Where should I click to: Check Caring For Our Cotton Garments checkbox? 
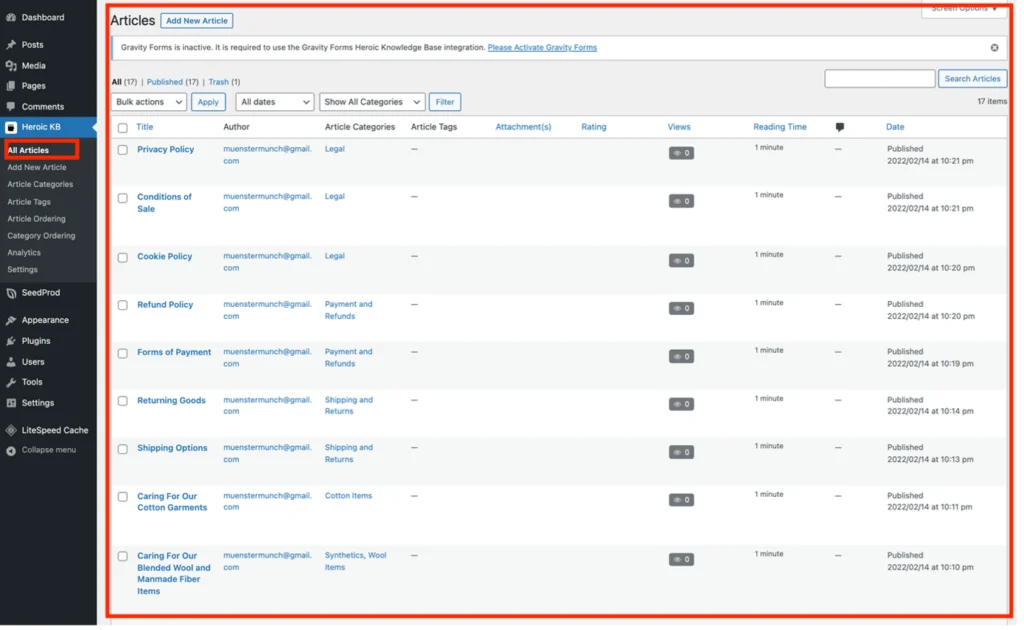123,499
